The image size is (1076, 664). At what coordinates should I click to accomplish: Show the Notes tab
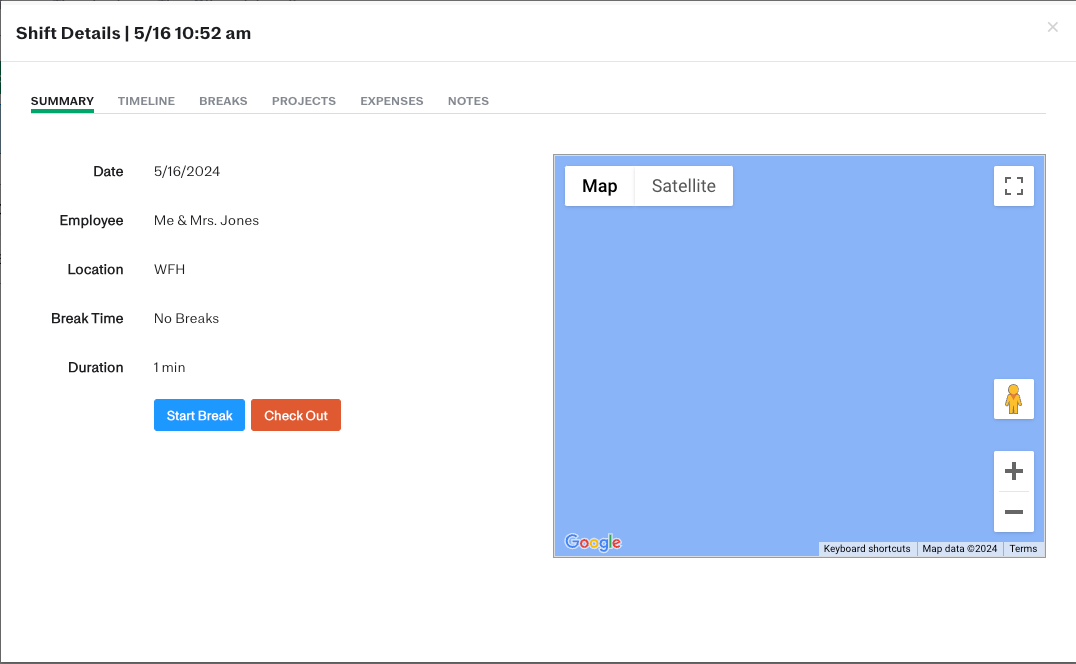pos(468,101)
